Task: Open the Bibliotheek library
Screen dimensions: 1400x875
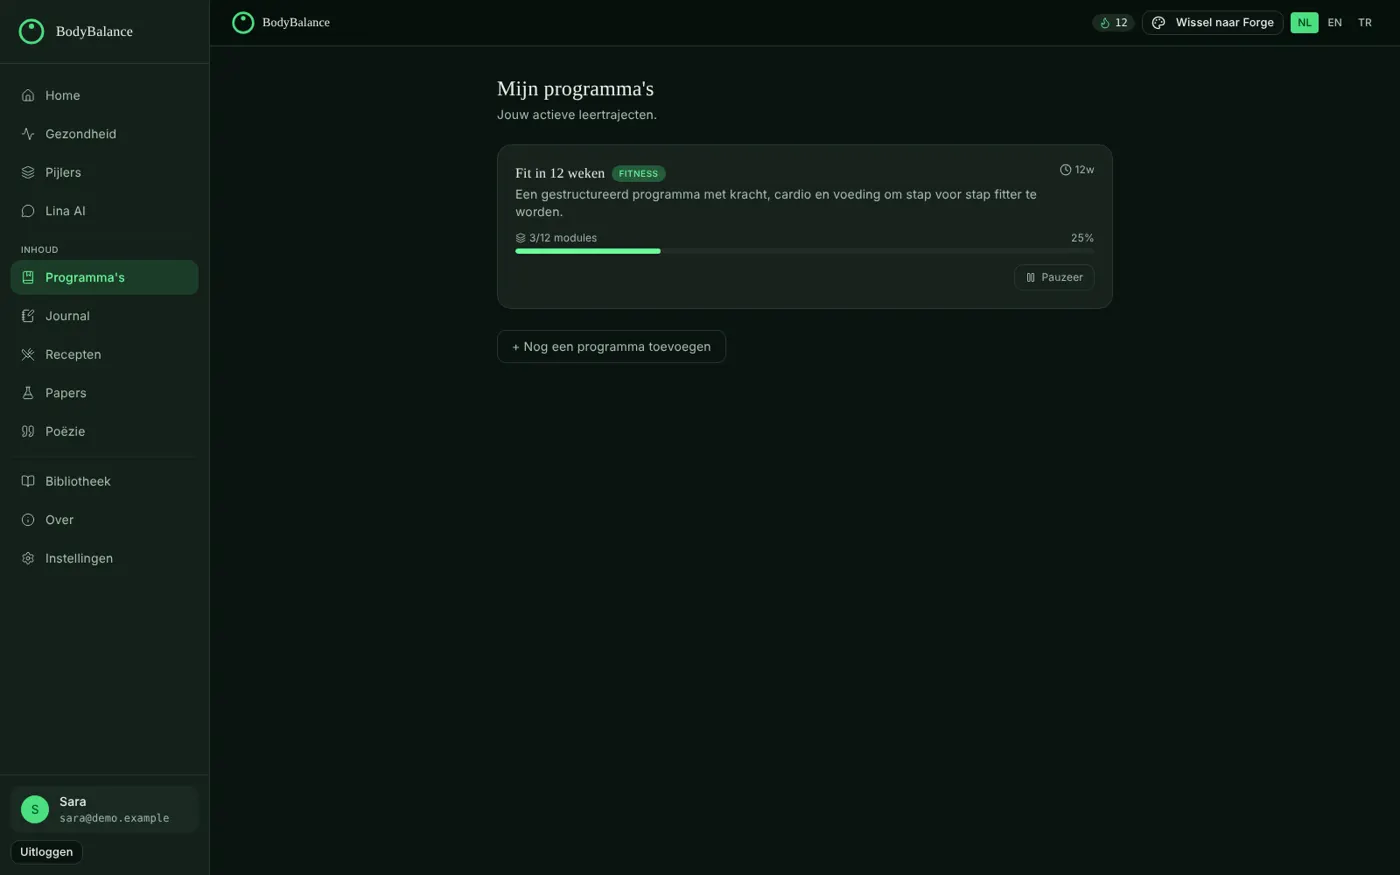Action: click(104, 481)
